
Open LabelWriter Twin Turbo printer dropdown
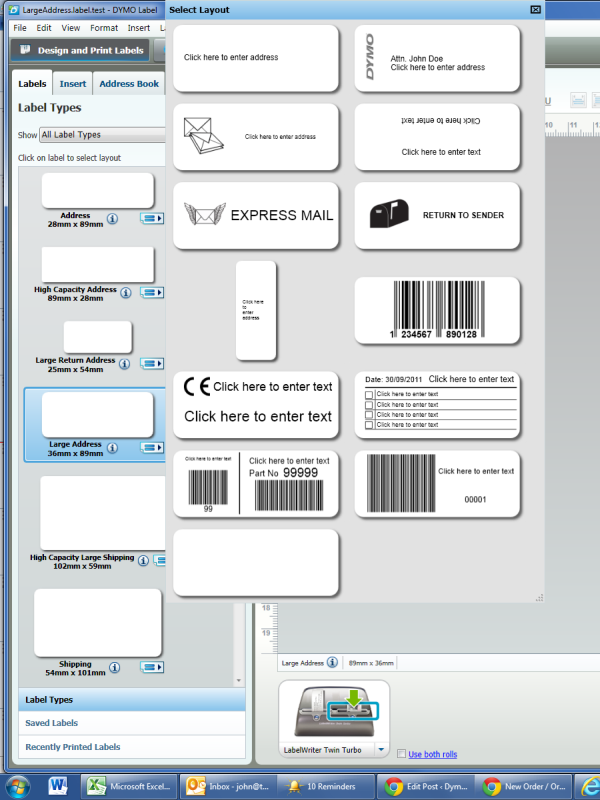click(381, 749)
